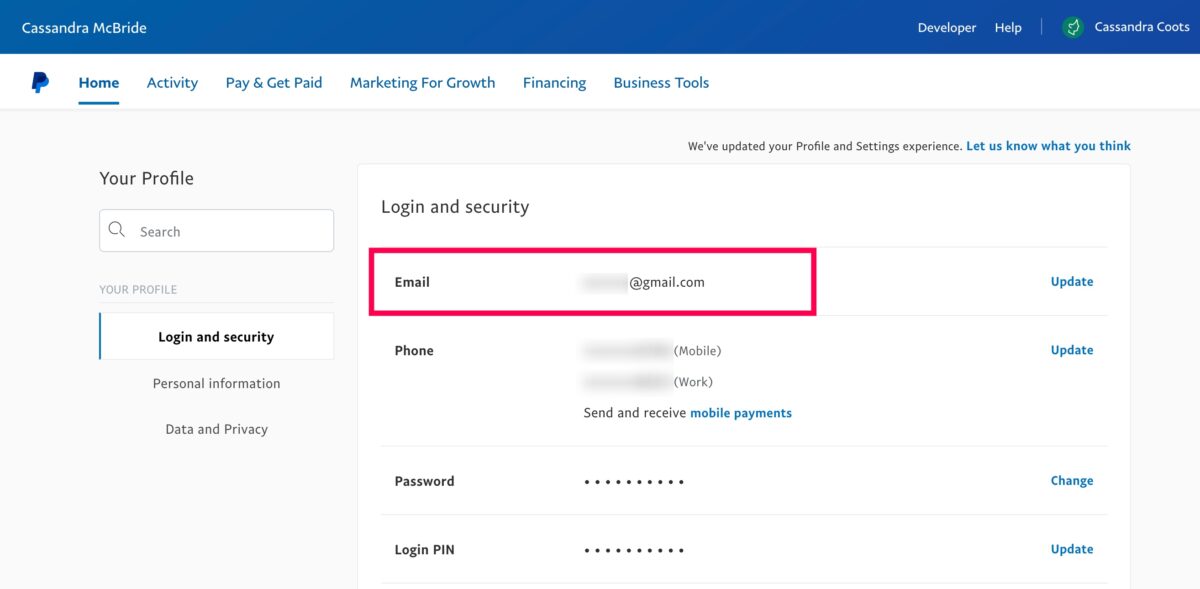Open the Help link
Image resolution: width=1200 pixels, height=589 pixels.
coord(1008,28)
